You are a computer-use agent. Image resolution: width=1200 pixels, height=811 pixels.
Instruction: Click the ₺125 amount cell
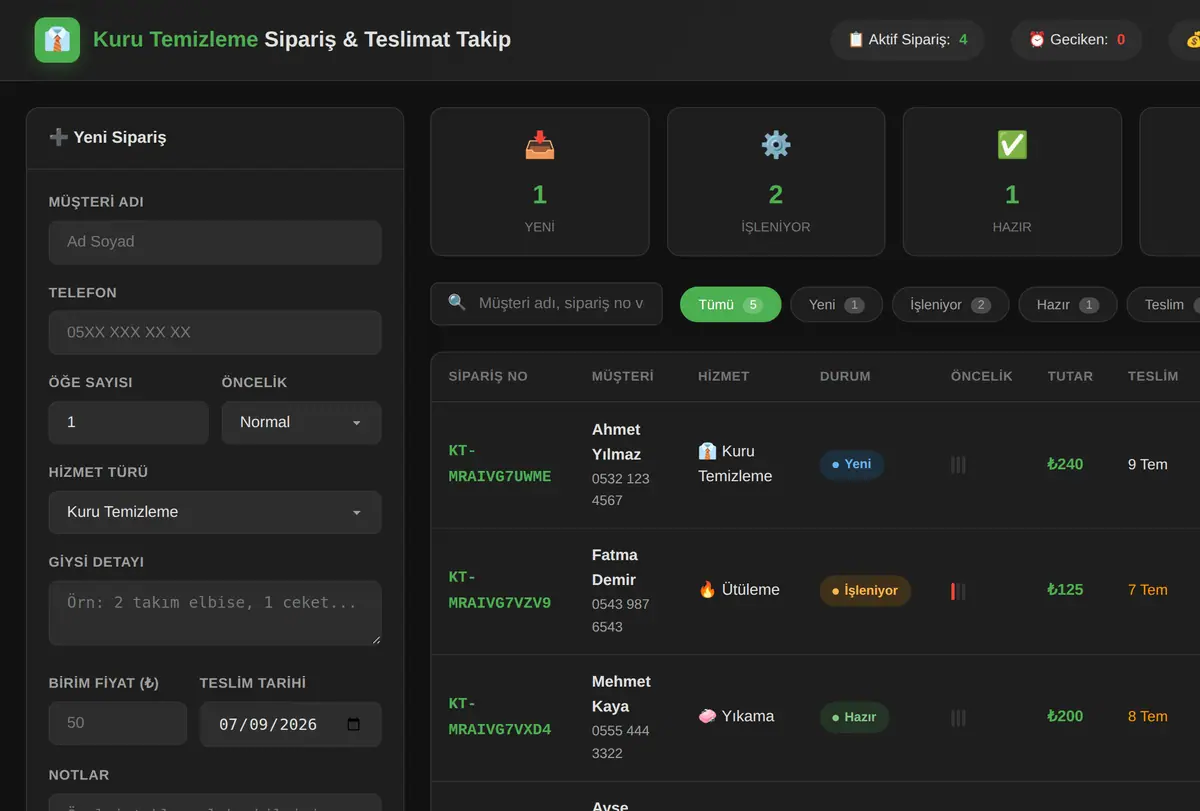1065,590
